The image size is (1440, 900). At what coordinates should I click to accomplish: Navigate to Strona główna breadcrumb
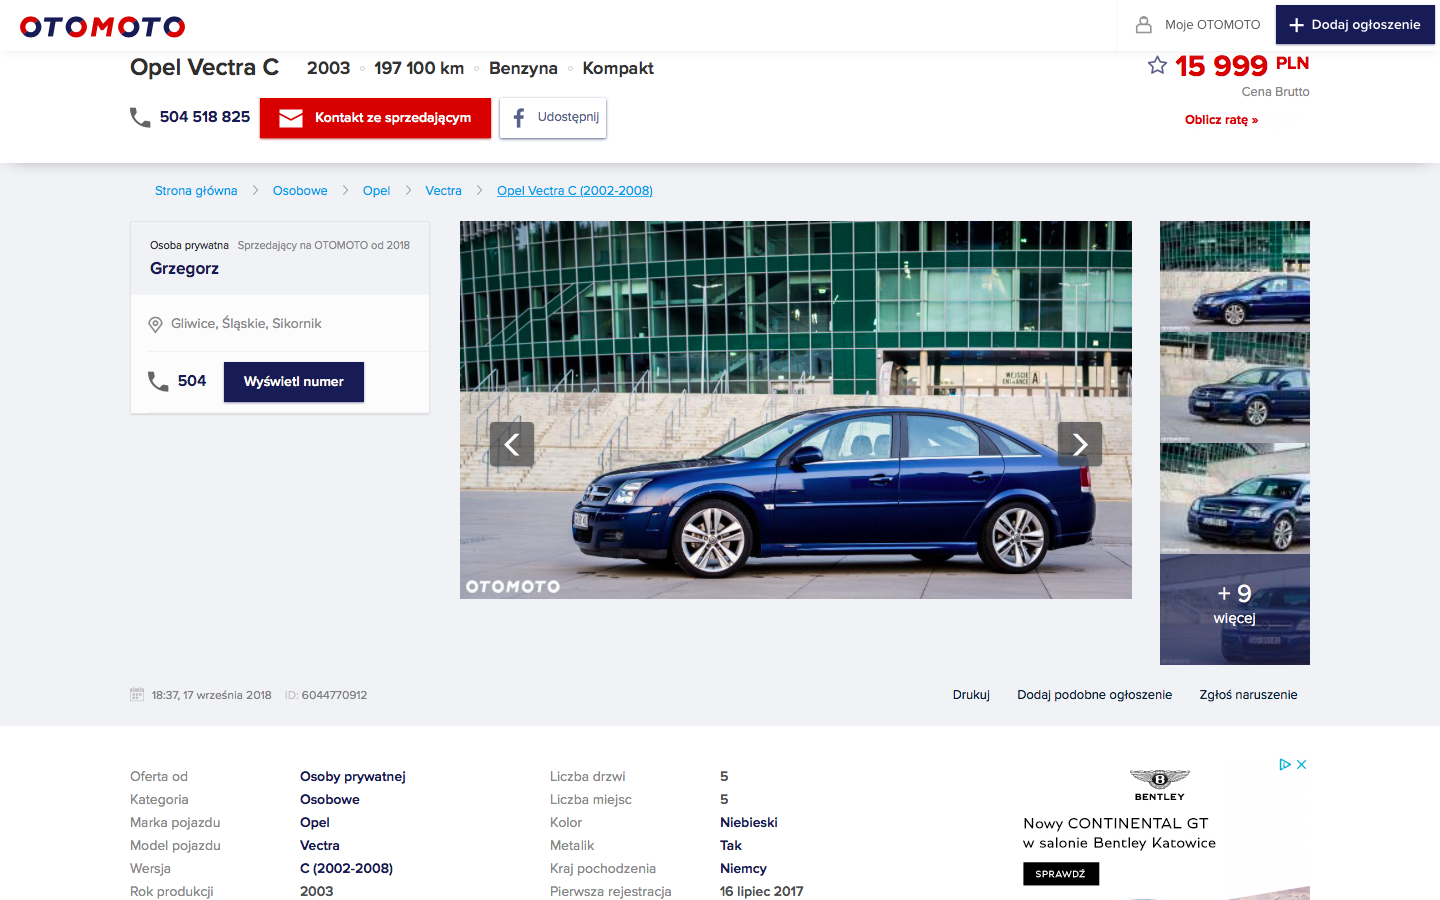(x=196, y=191)
